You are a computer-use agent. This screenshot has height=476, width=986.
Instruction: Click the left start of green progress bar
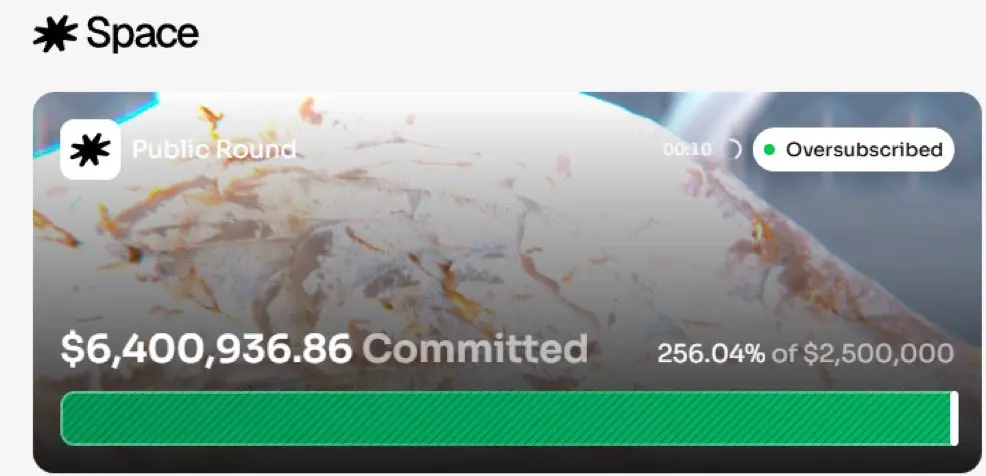(x=68, y=418)
